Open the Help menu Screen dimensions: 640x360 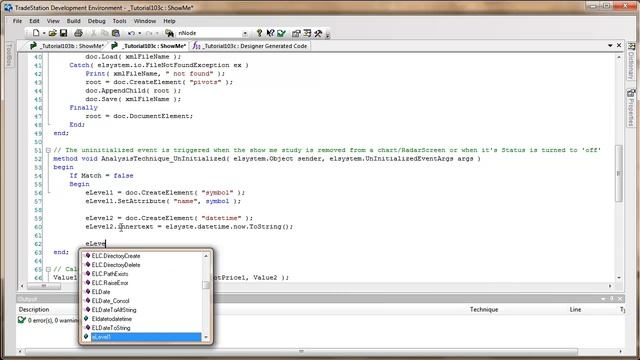(x=169, y=21)
